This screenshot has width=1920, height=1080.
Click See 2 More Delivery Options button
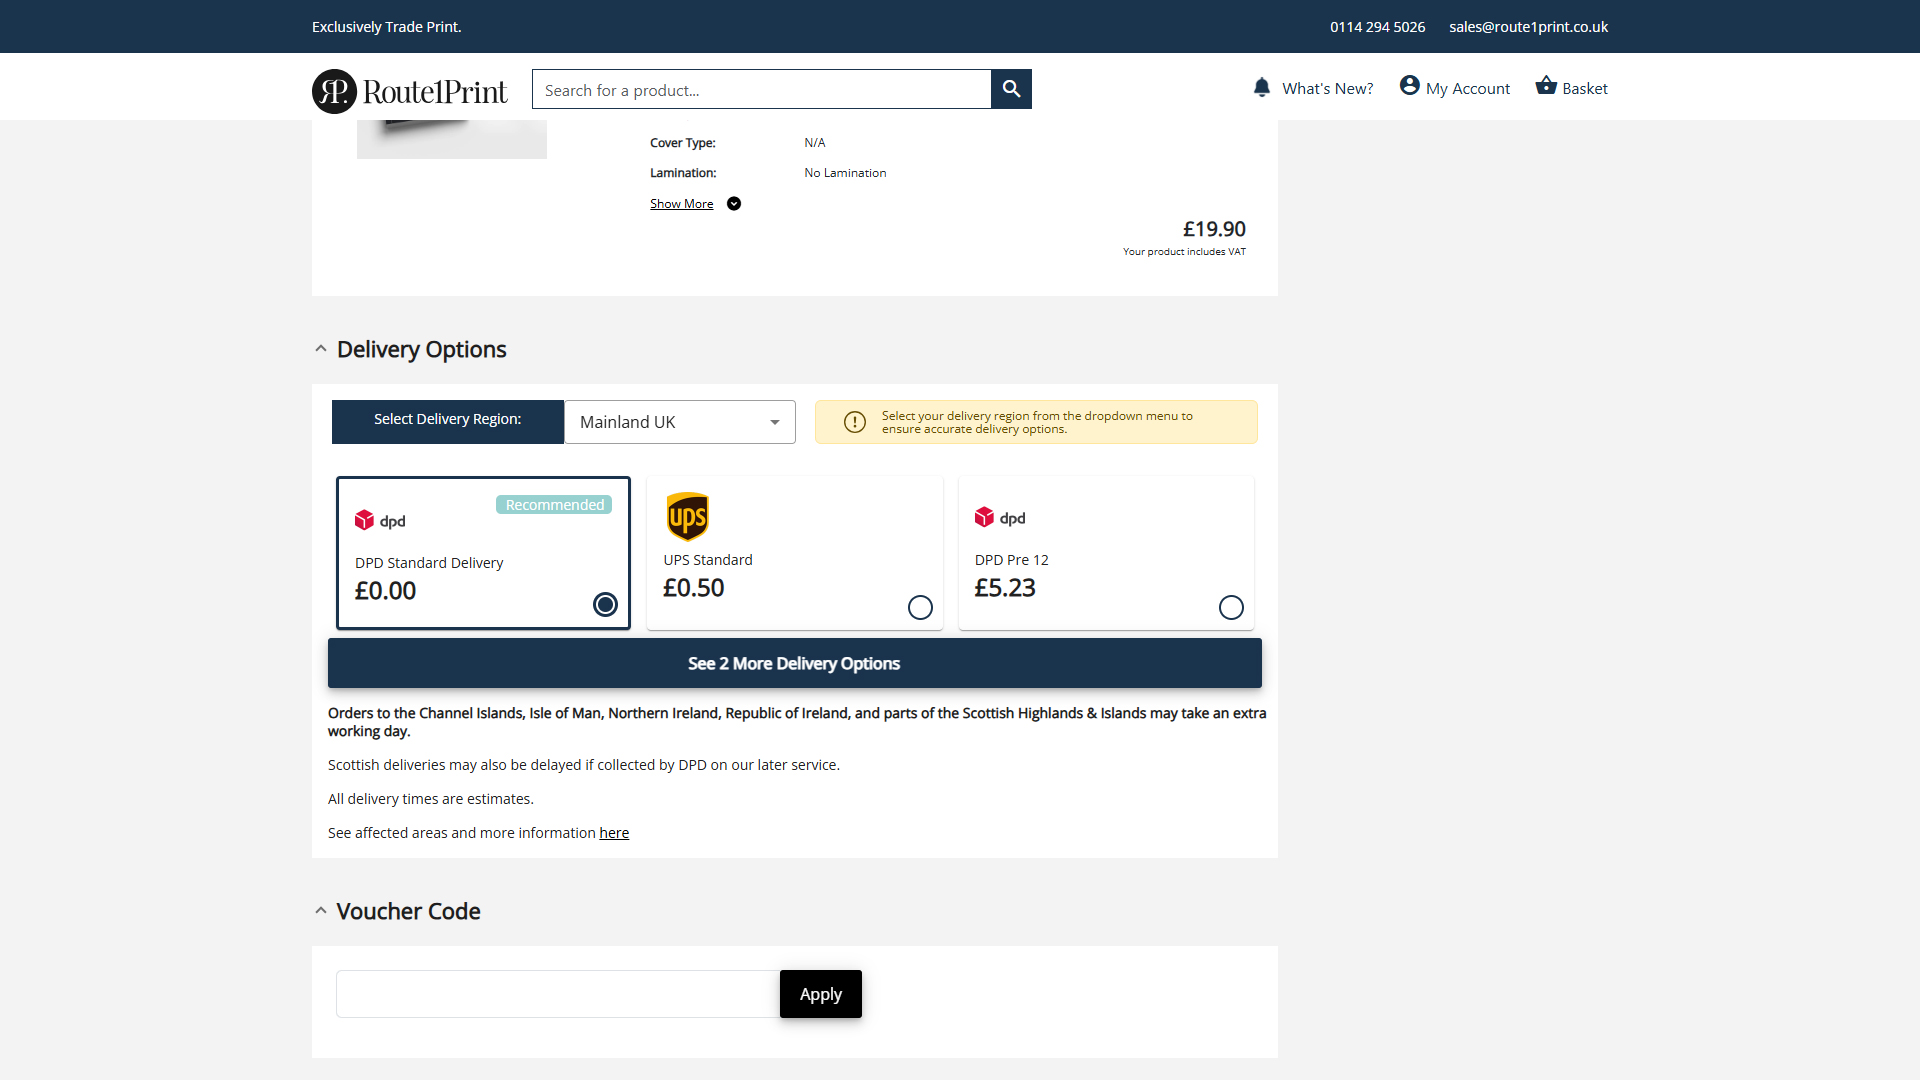[795, 663]
